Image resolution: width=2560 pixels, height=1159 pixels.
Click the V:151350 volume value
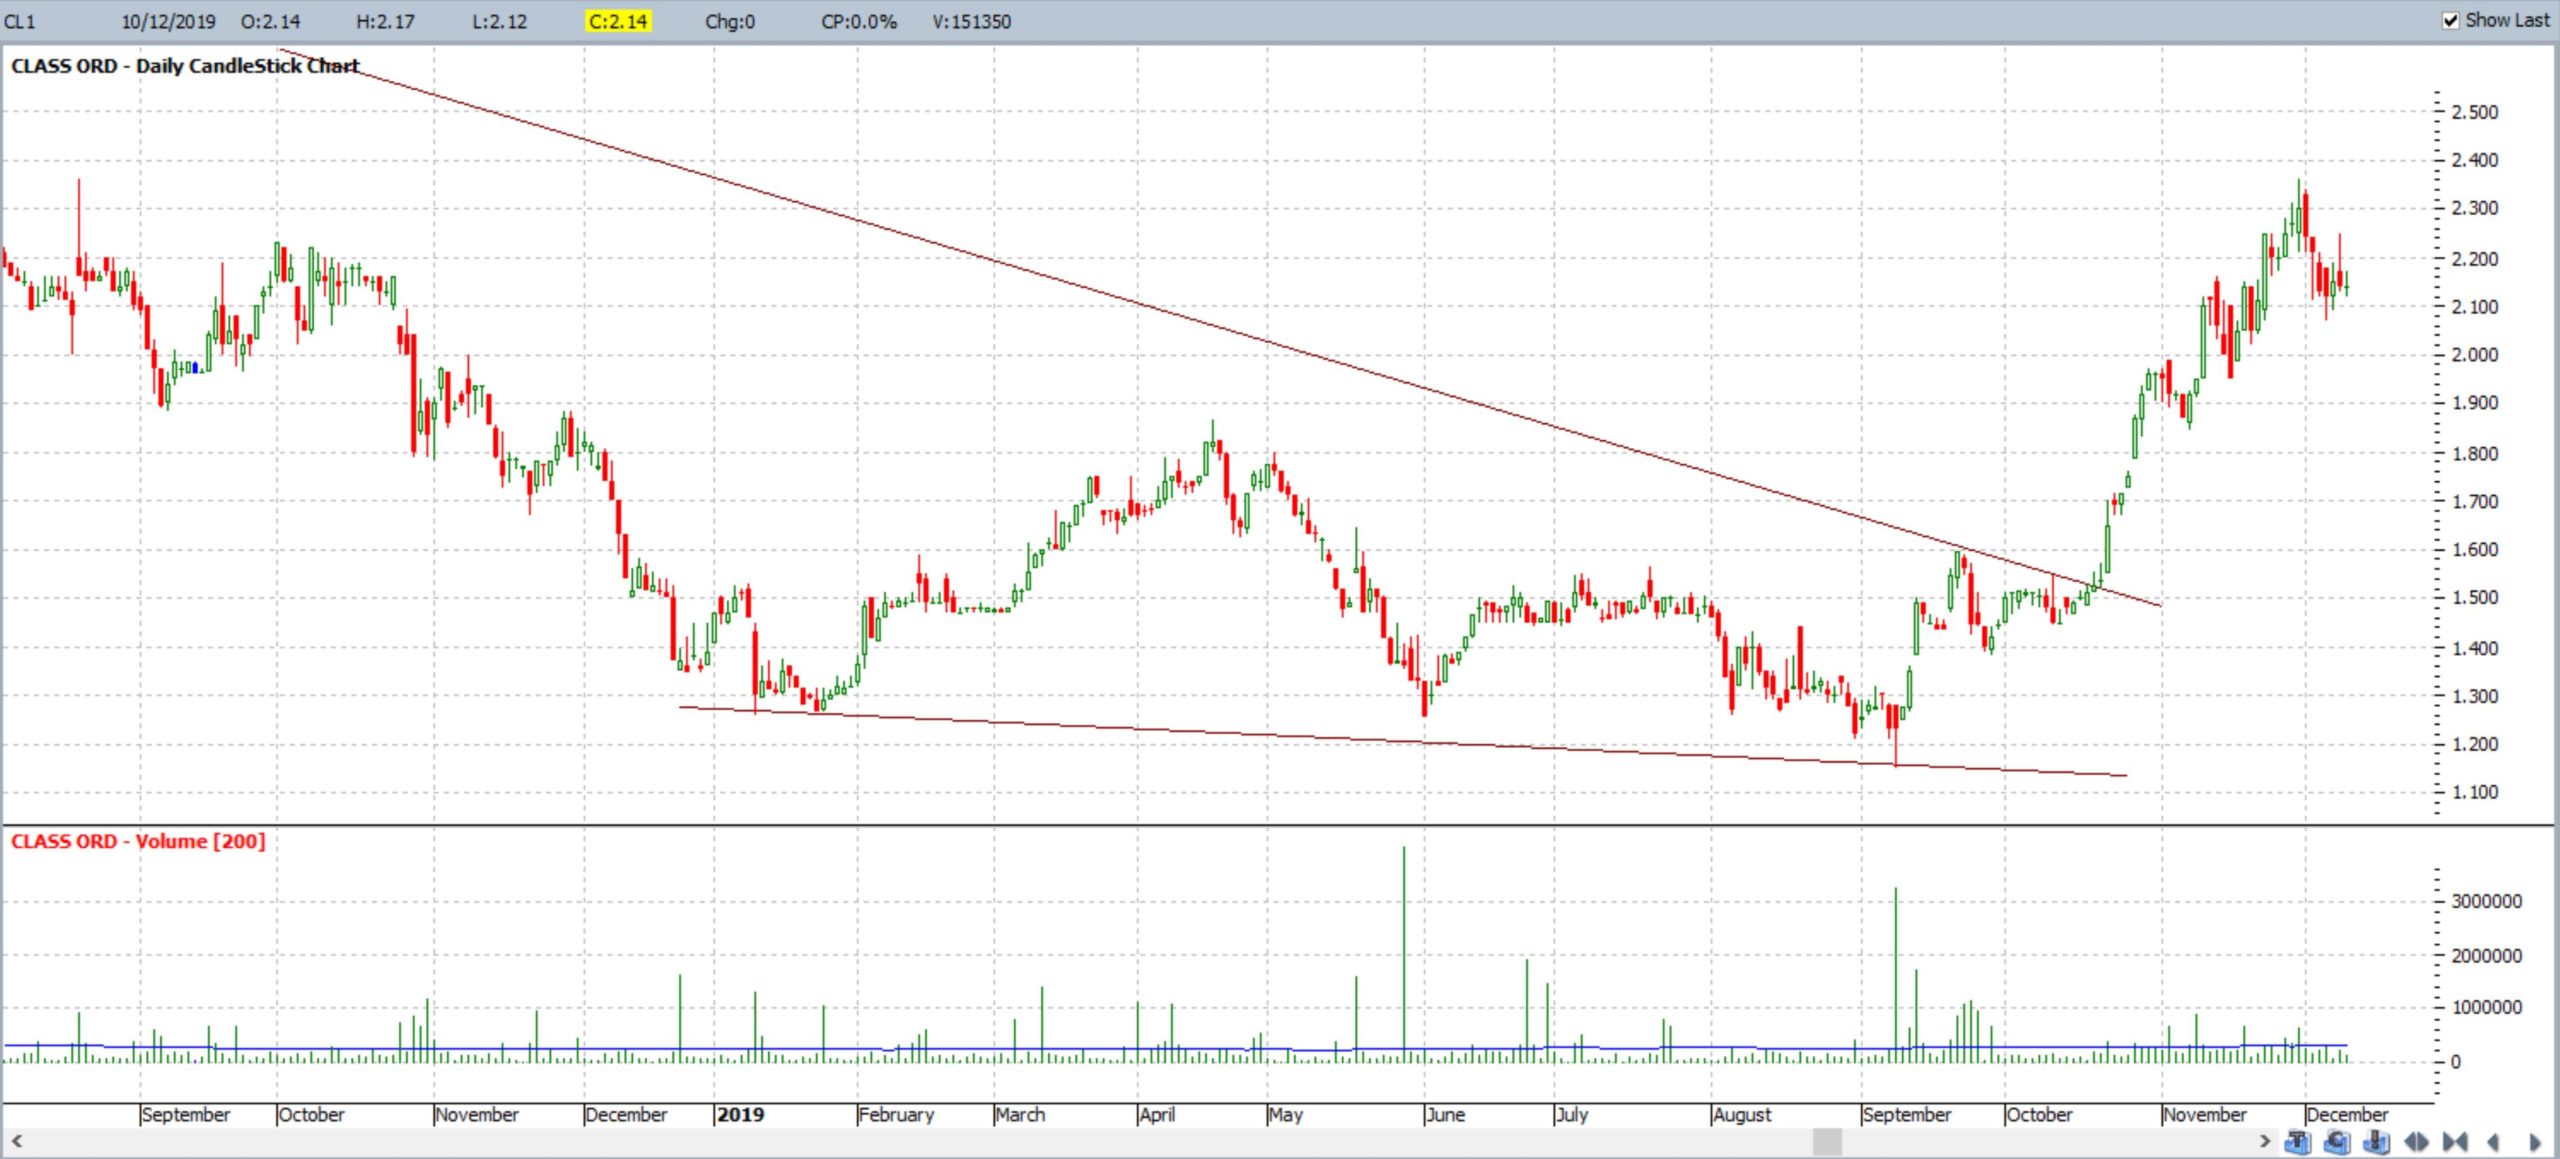971,21
